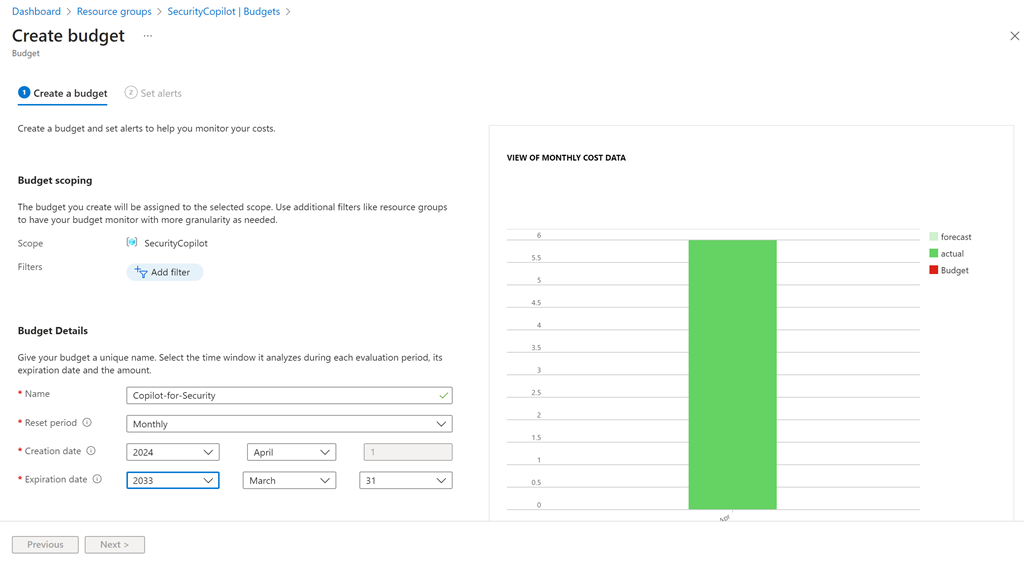The height and width of the screenshot is (564, 1024).
Task: Open the expiration month March dropdown
Action: pyautogui.click(x=289, y=481)
